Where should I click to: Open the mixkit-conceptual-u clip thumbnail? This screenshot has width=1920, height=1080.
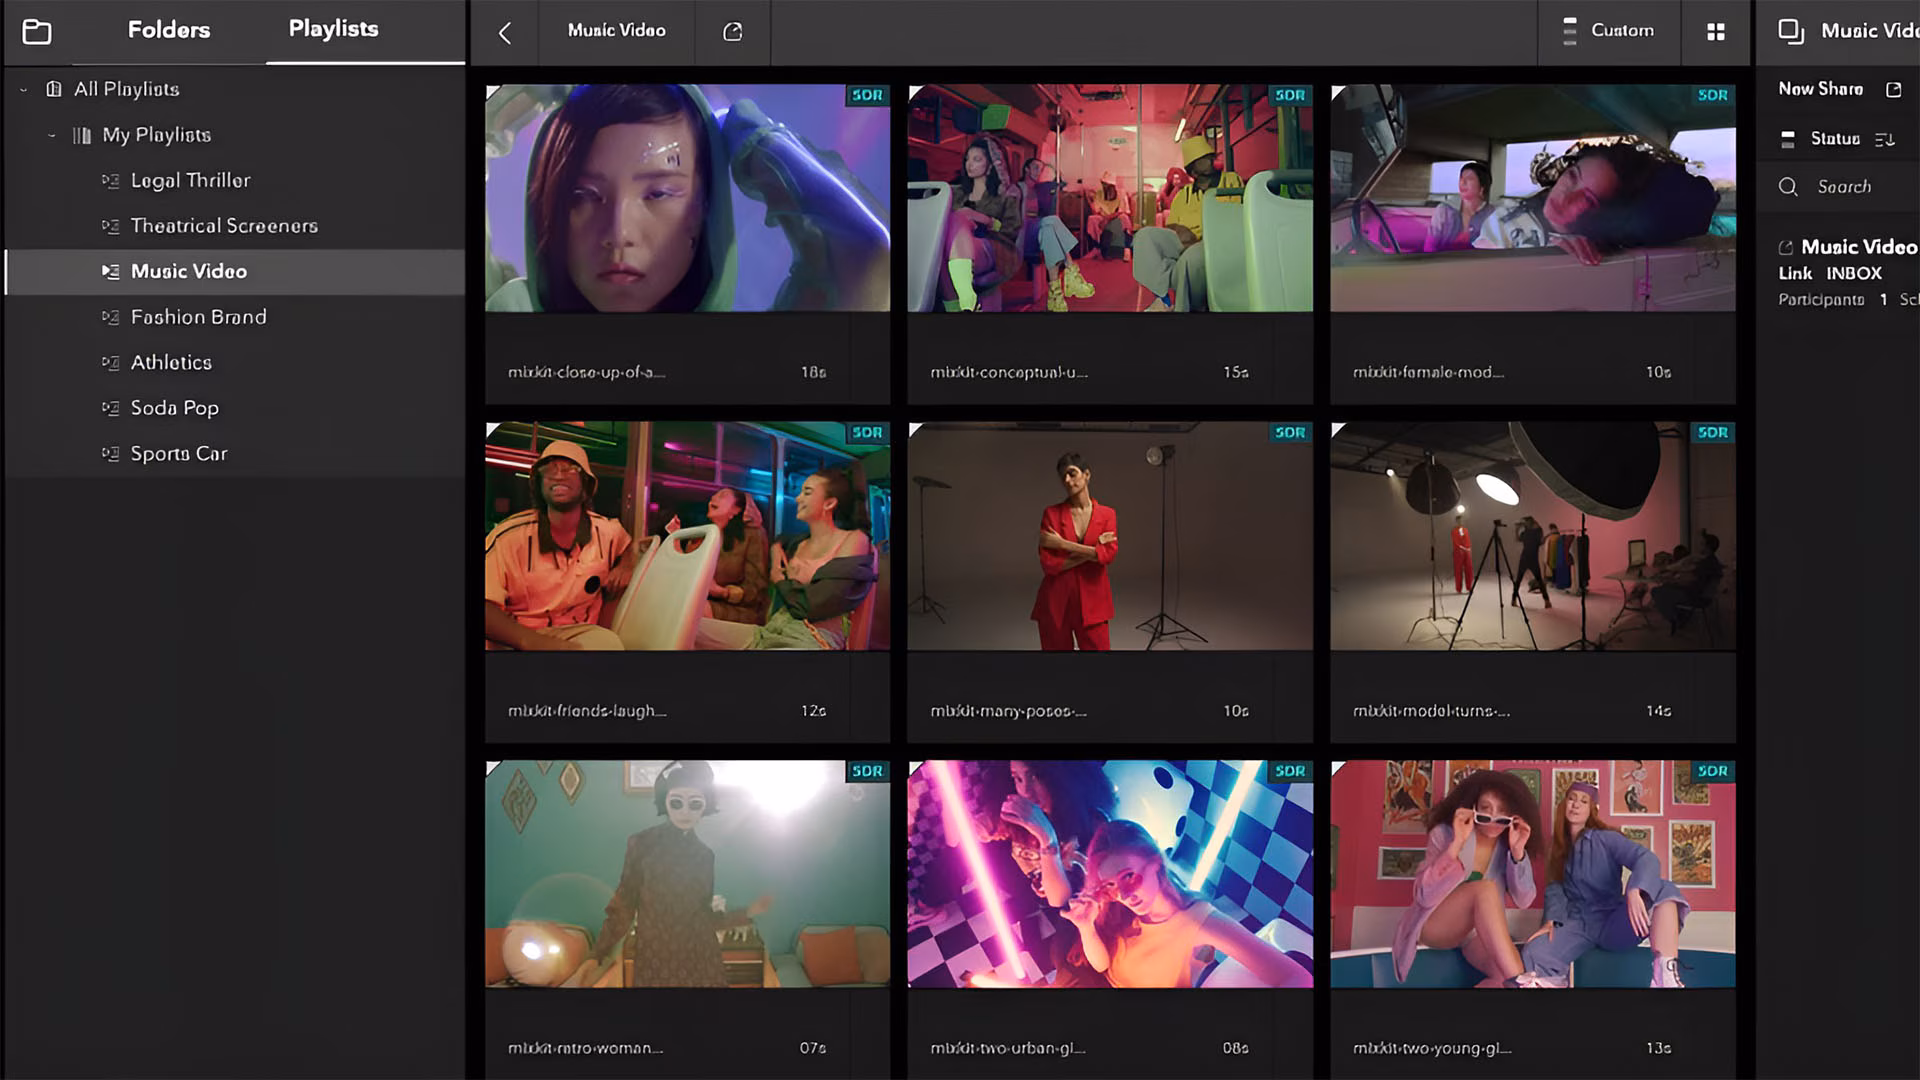point(1110,198)
